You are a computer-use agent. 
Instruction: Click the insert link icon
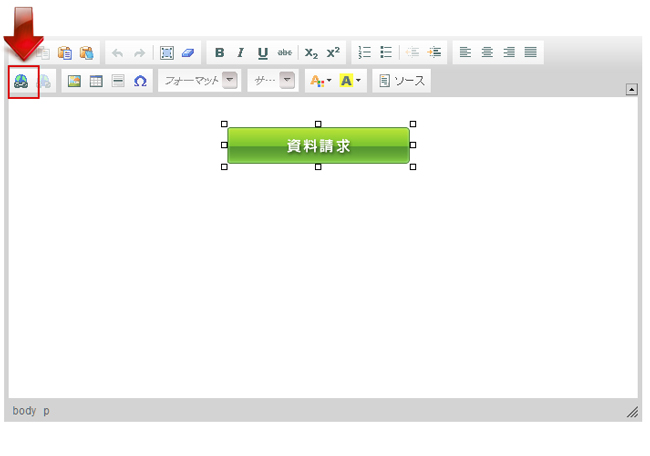pos(21,81)
